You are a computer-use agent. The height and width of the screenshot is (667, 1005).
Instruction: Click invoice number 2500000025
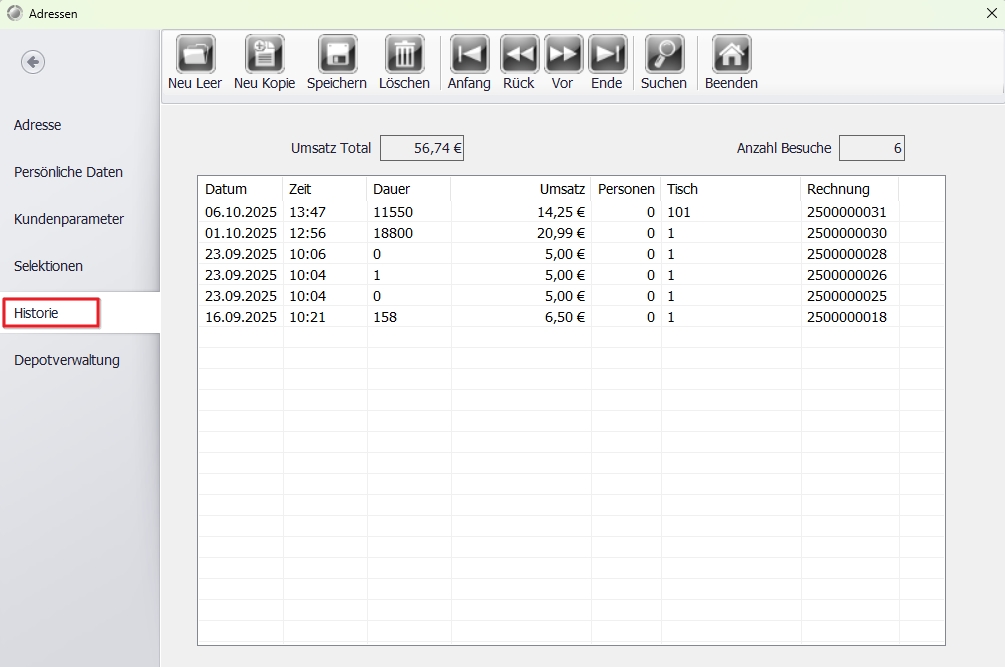tap(847, 297)
